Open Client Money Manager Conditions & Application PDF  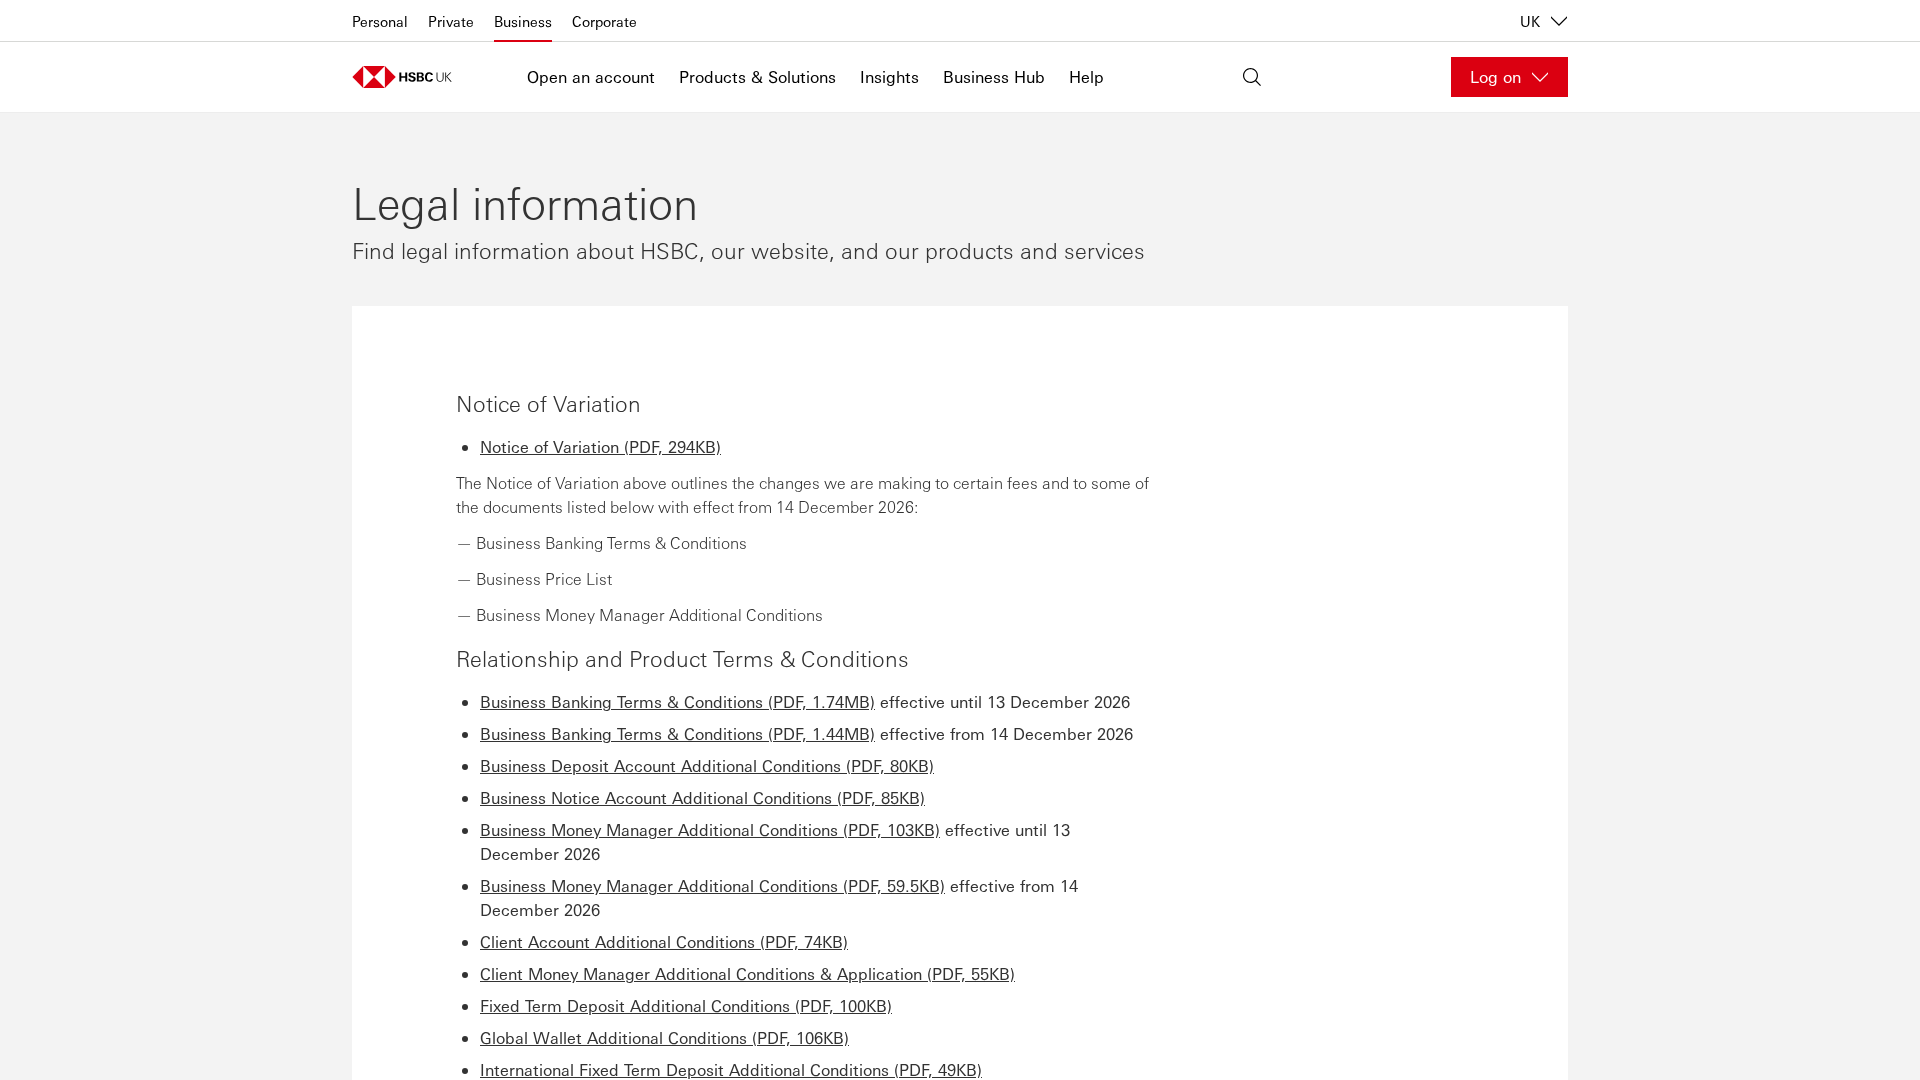tap(747, 974)
